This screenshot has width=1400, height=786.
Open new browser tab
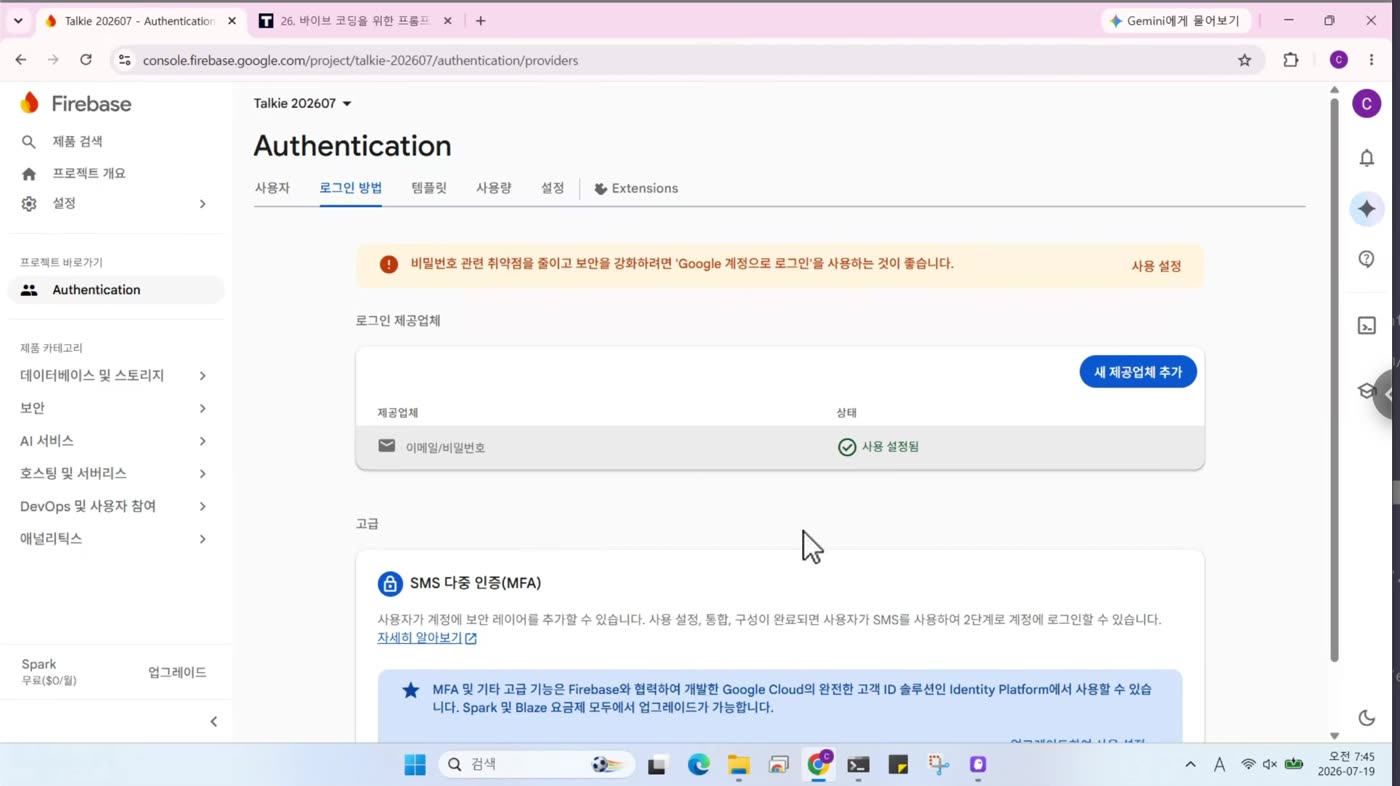click(x=481, y=20)
